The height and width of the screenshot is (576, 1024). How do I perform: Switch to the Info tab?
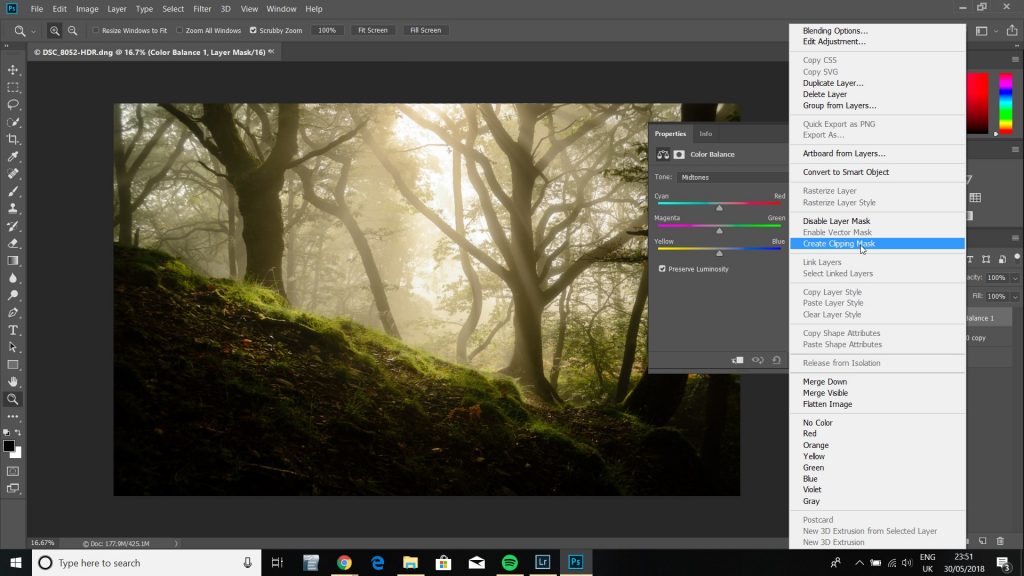tap(705, 133)
